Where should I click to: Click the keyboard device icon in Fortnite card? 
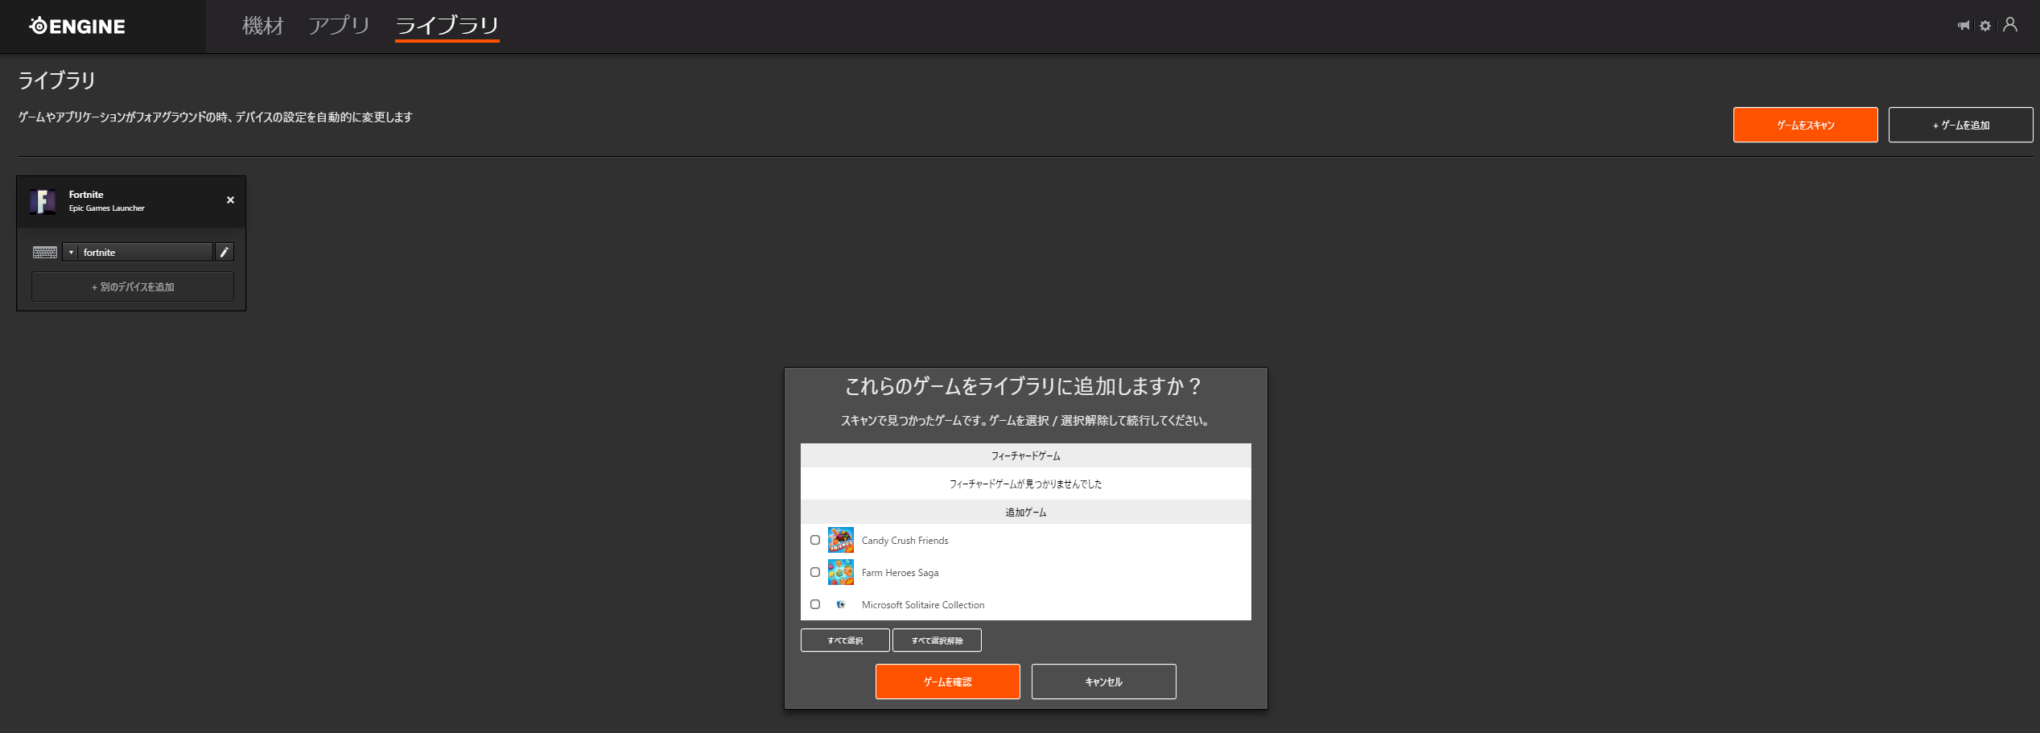(x=45, y=252)
